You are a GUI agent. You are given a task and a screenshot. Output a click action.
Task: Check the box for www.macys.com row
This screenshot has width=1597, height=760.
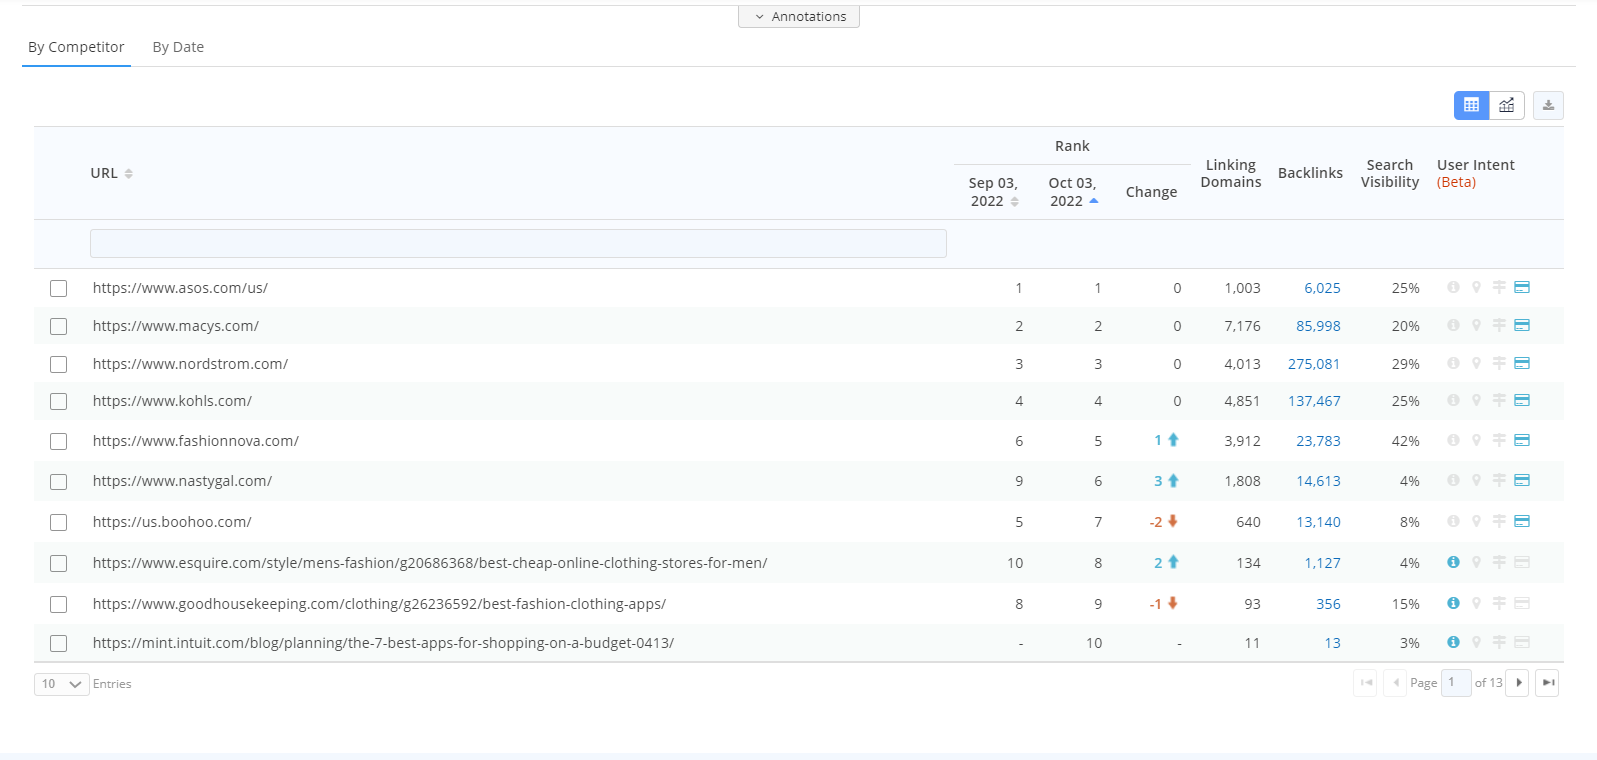[x=59, y=326]
